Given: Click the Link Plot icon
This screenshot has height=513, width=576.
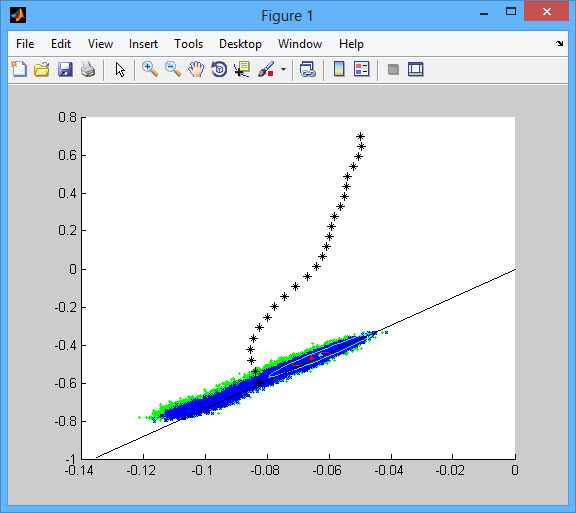Looking at the screenshot, I should point(307,69).
